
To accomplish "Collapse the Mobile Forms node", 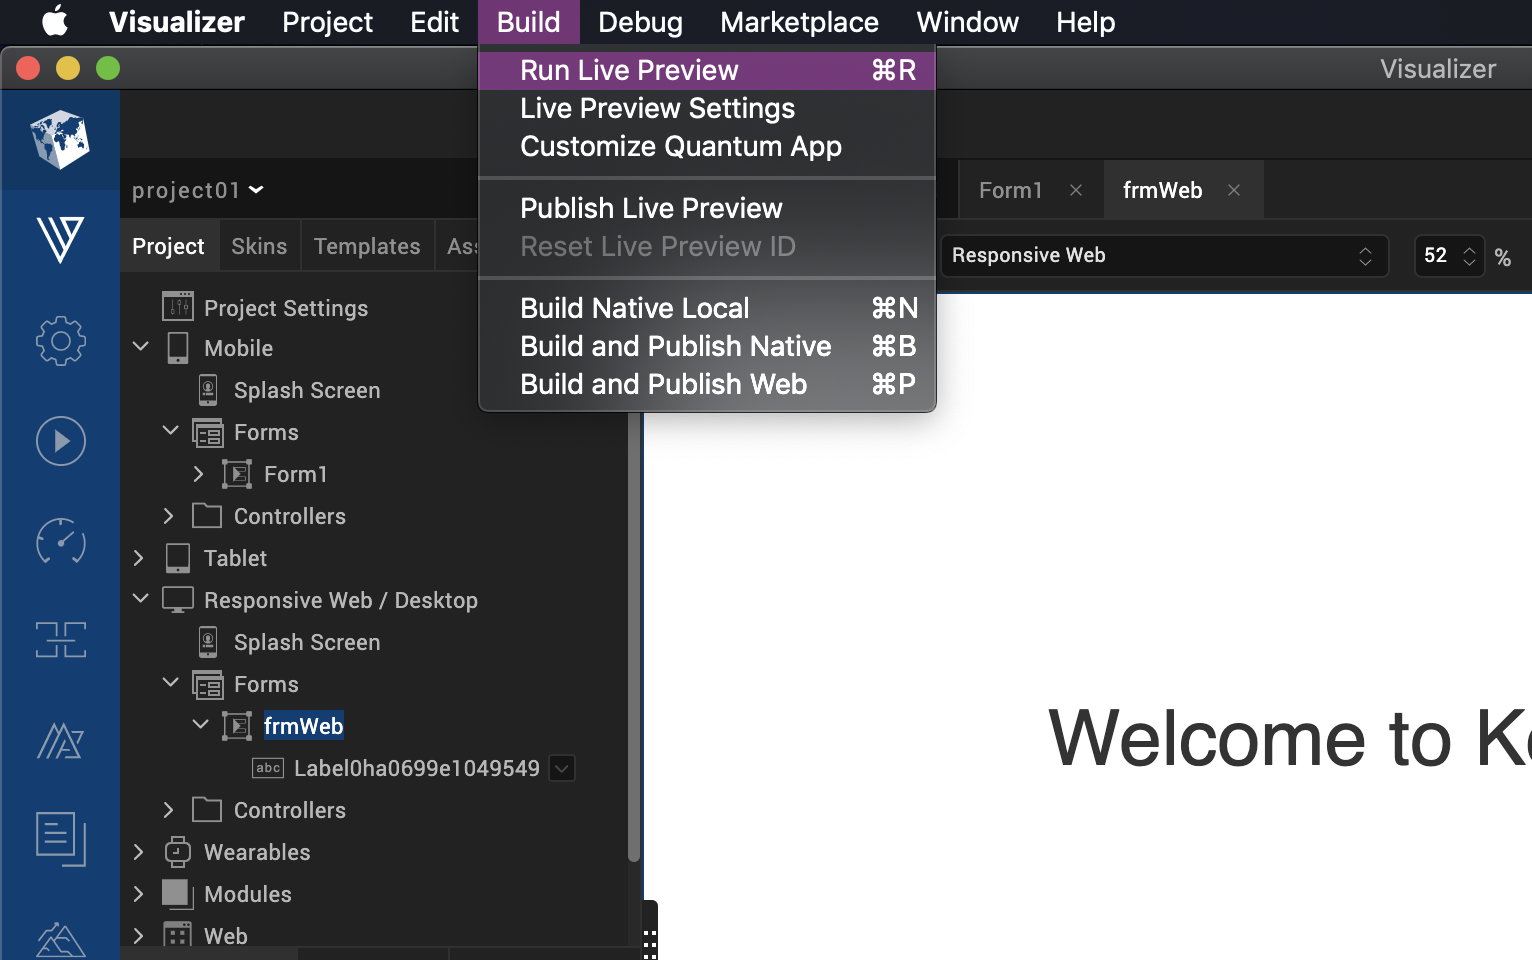I will 171,430.
